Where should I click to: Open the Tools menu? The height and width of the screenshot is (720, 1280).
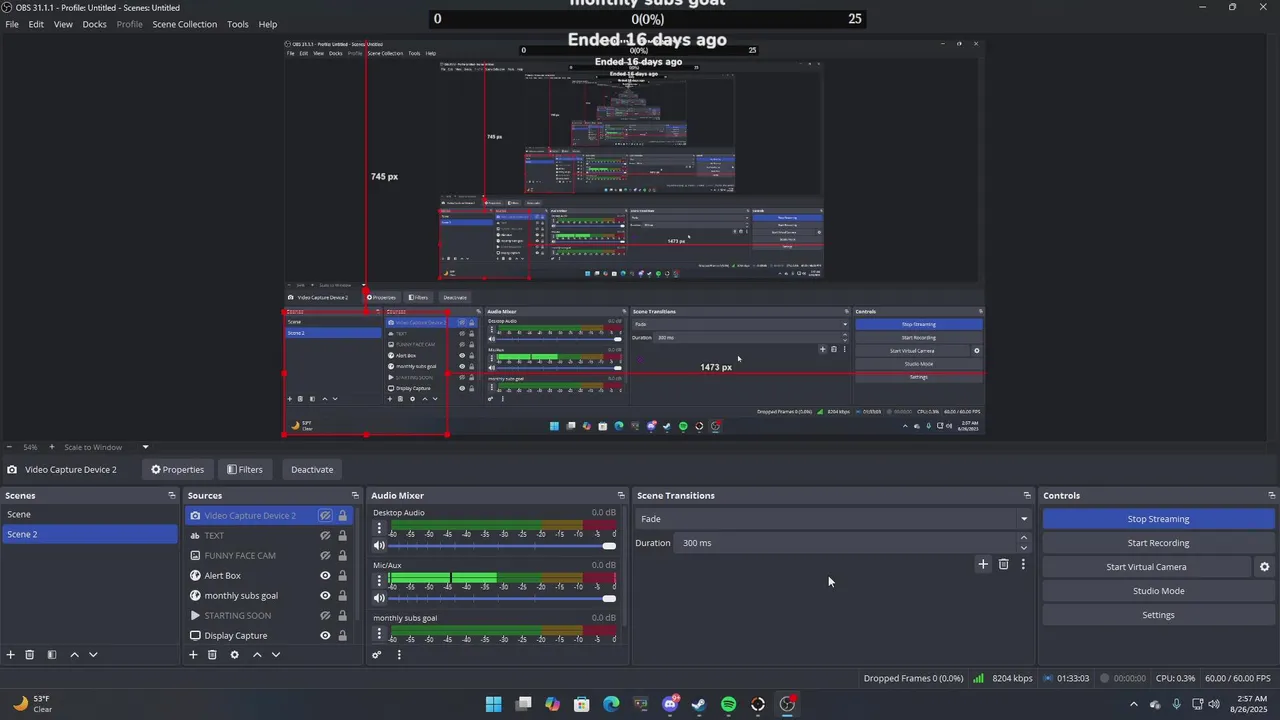click(x=238, y=24)
